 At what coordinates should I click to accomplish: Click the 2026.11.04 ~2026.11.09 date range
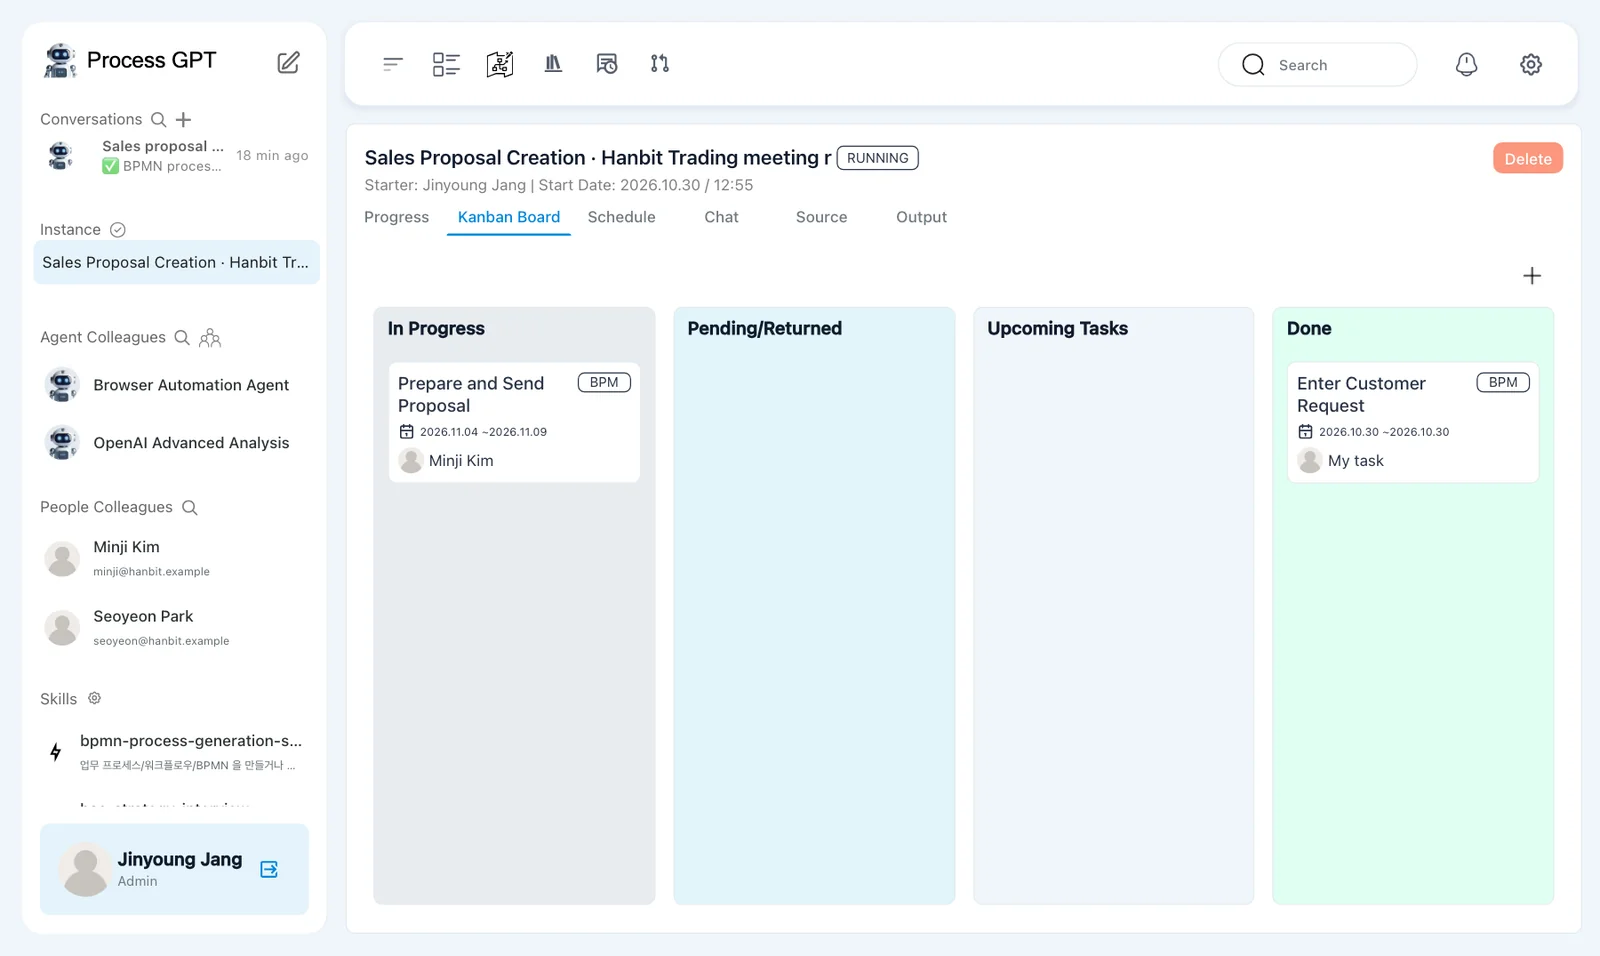coord(483,432)
